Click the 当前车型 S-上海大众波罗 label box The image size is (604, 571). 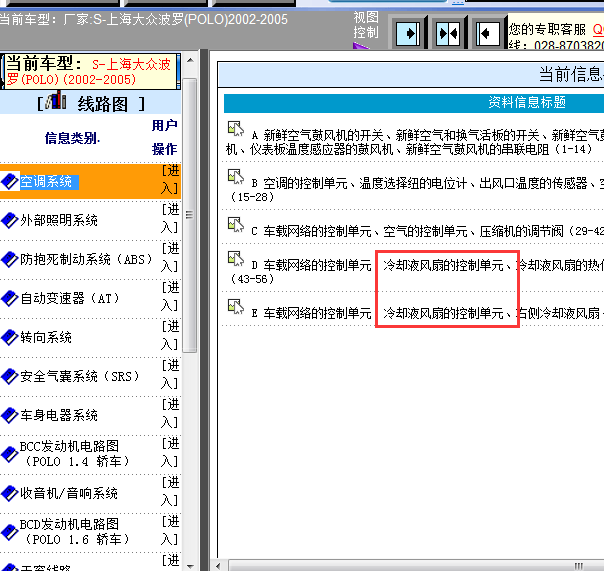pos(91,72)
